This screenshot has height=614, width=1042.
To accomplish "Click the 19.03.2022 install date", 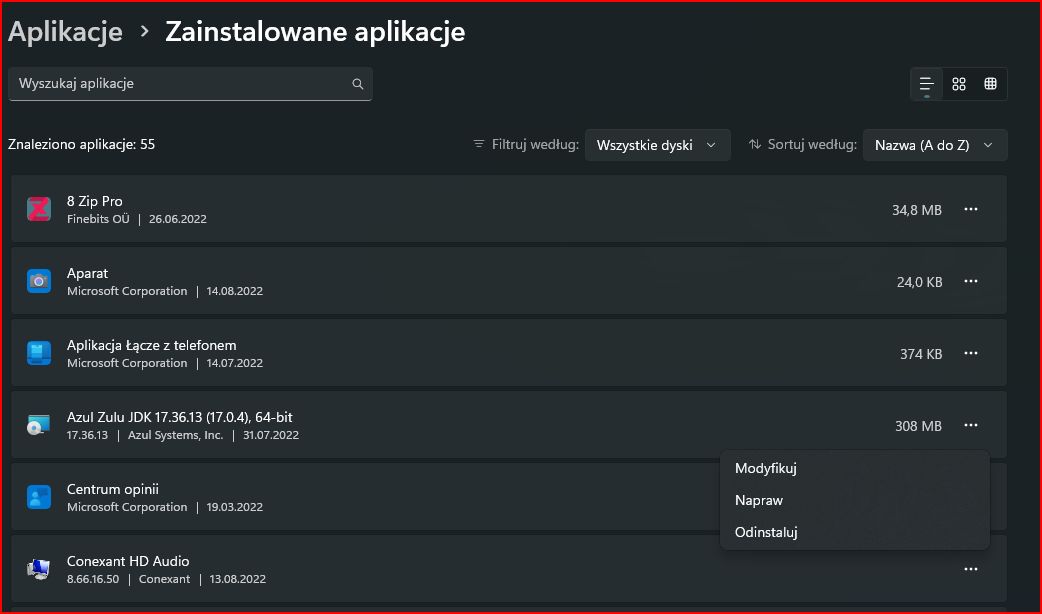I will click(235, 507).
